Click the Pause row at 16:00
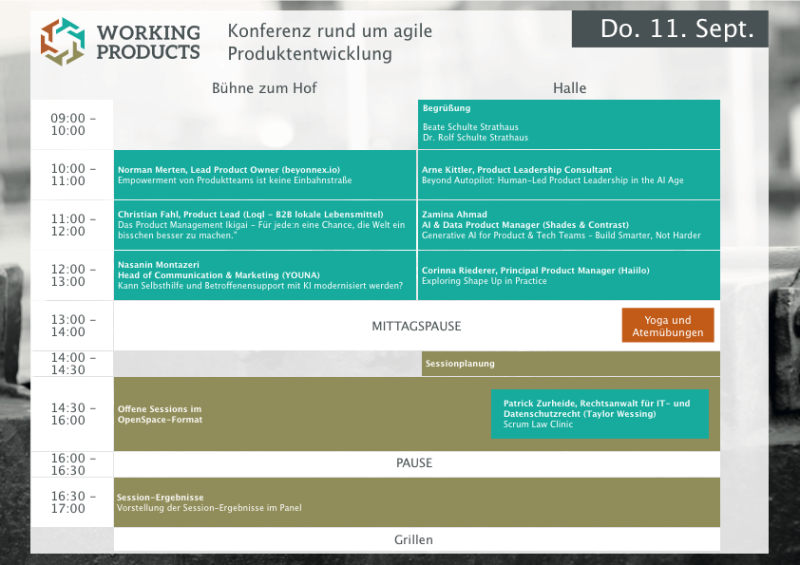This screenshot has width=800, height=565. point(416,463)
